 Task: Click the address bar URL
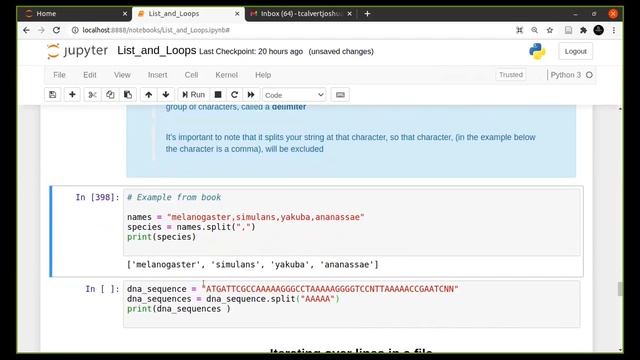[x=156, y=30]
